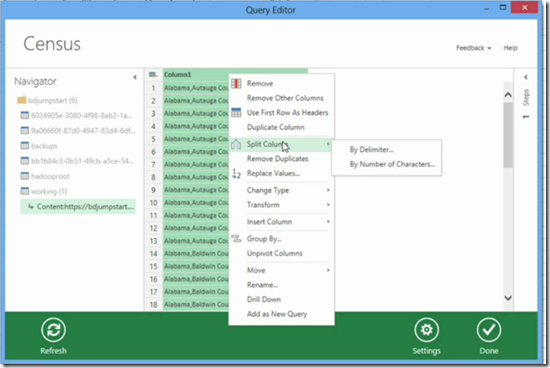Choose Rename in the context menu
The width and height of the screenshot is (550, 368).
[262, 285]
